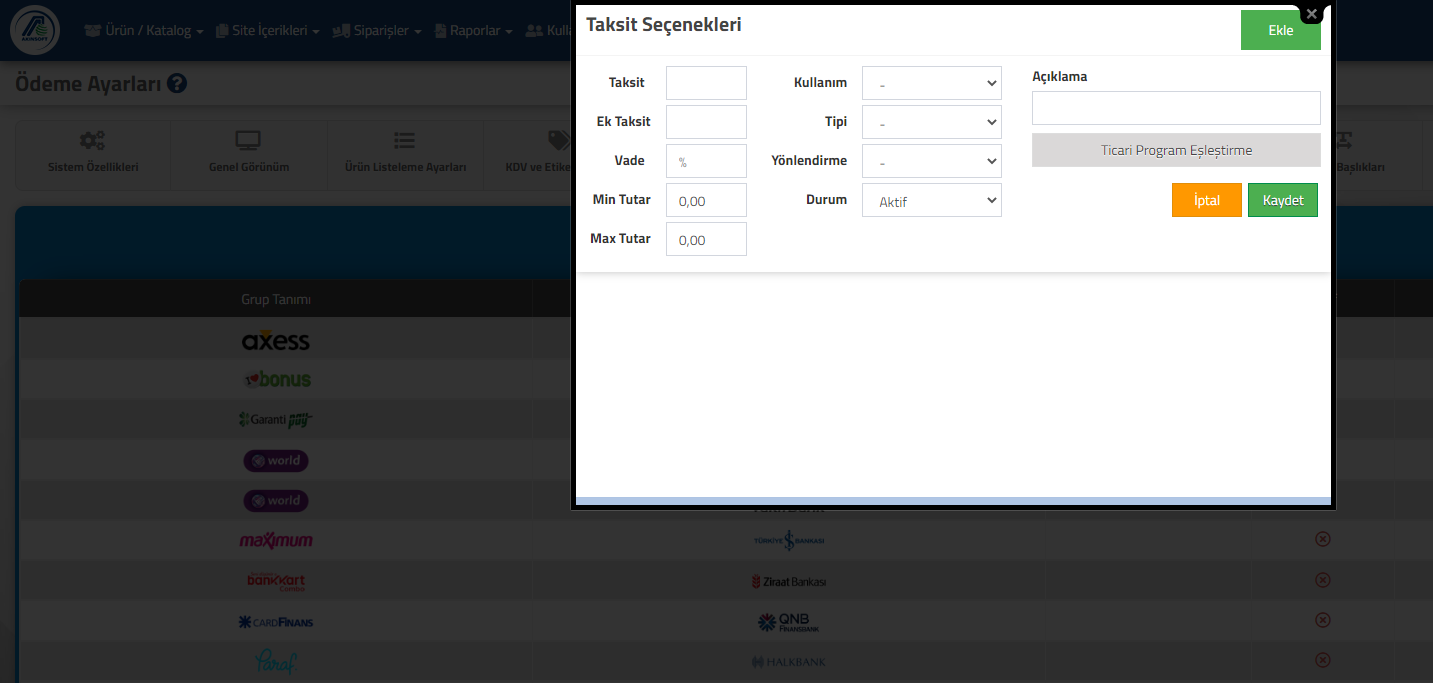Click the maximum card logo
The width and height of the screenshot is (1433, 683).
tap(276, 540)
